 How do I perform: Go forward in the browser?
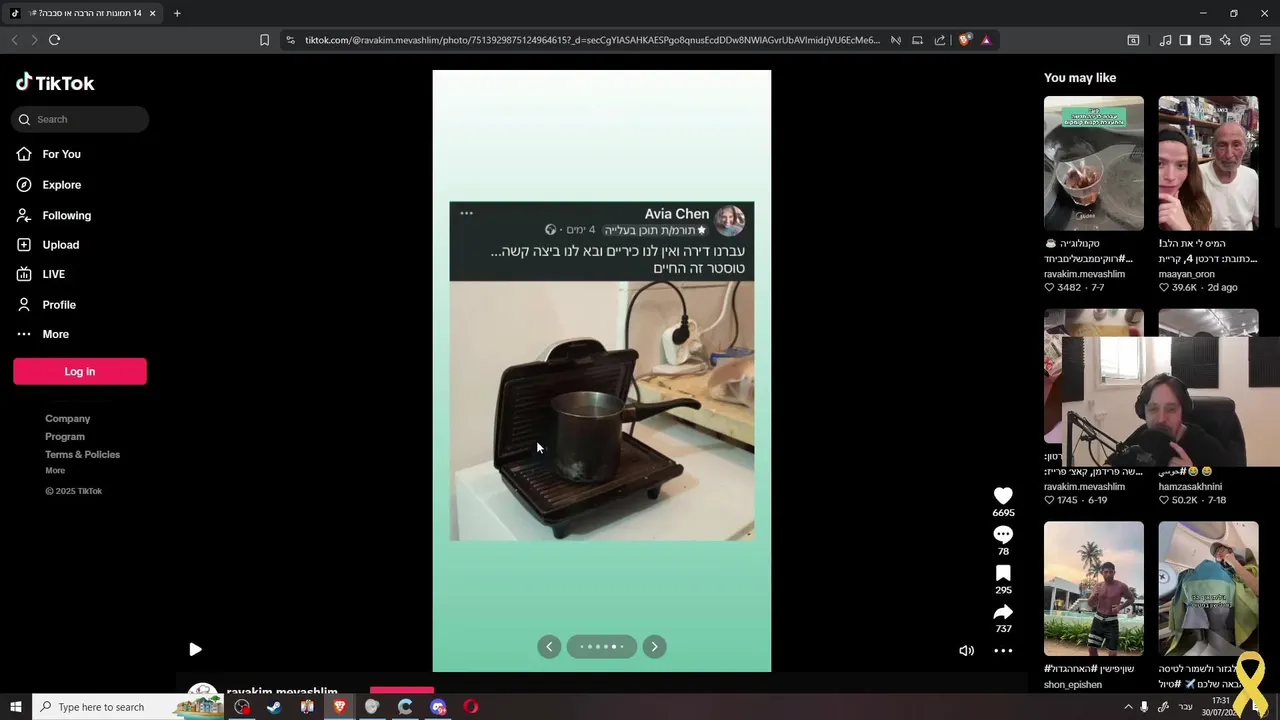(34, 40)
